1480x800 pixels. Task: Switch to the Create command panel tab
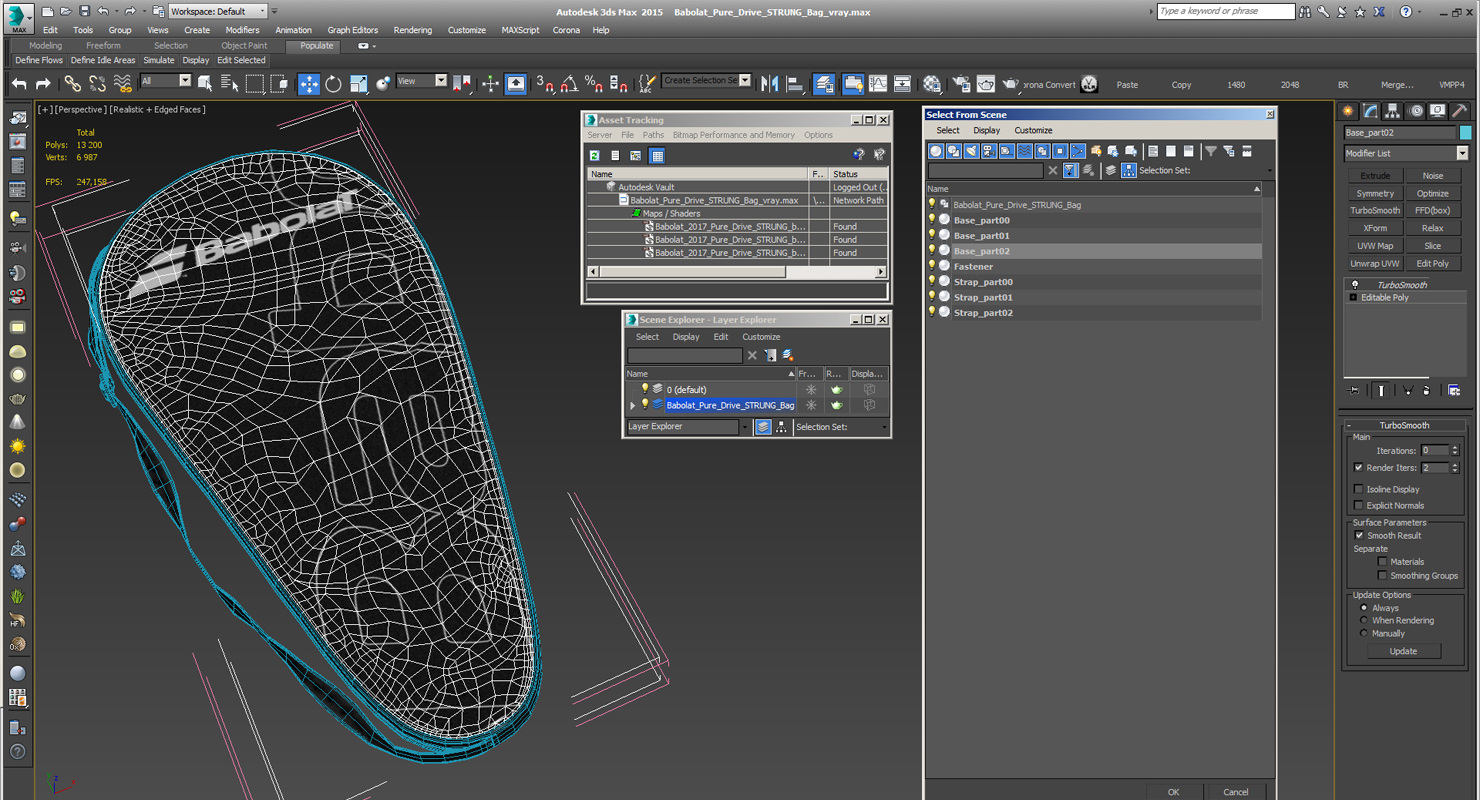pos(1349,111)
